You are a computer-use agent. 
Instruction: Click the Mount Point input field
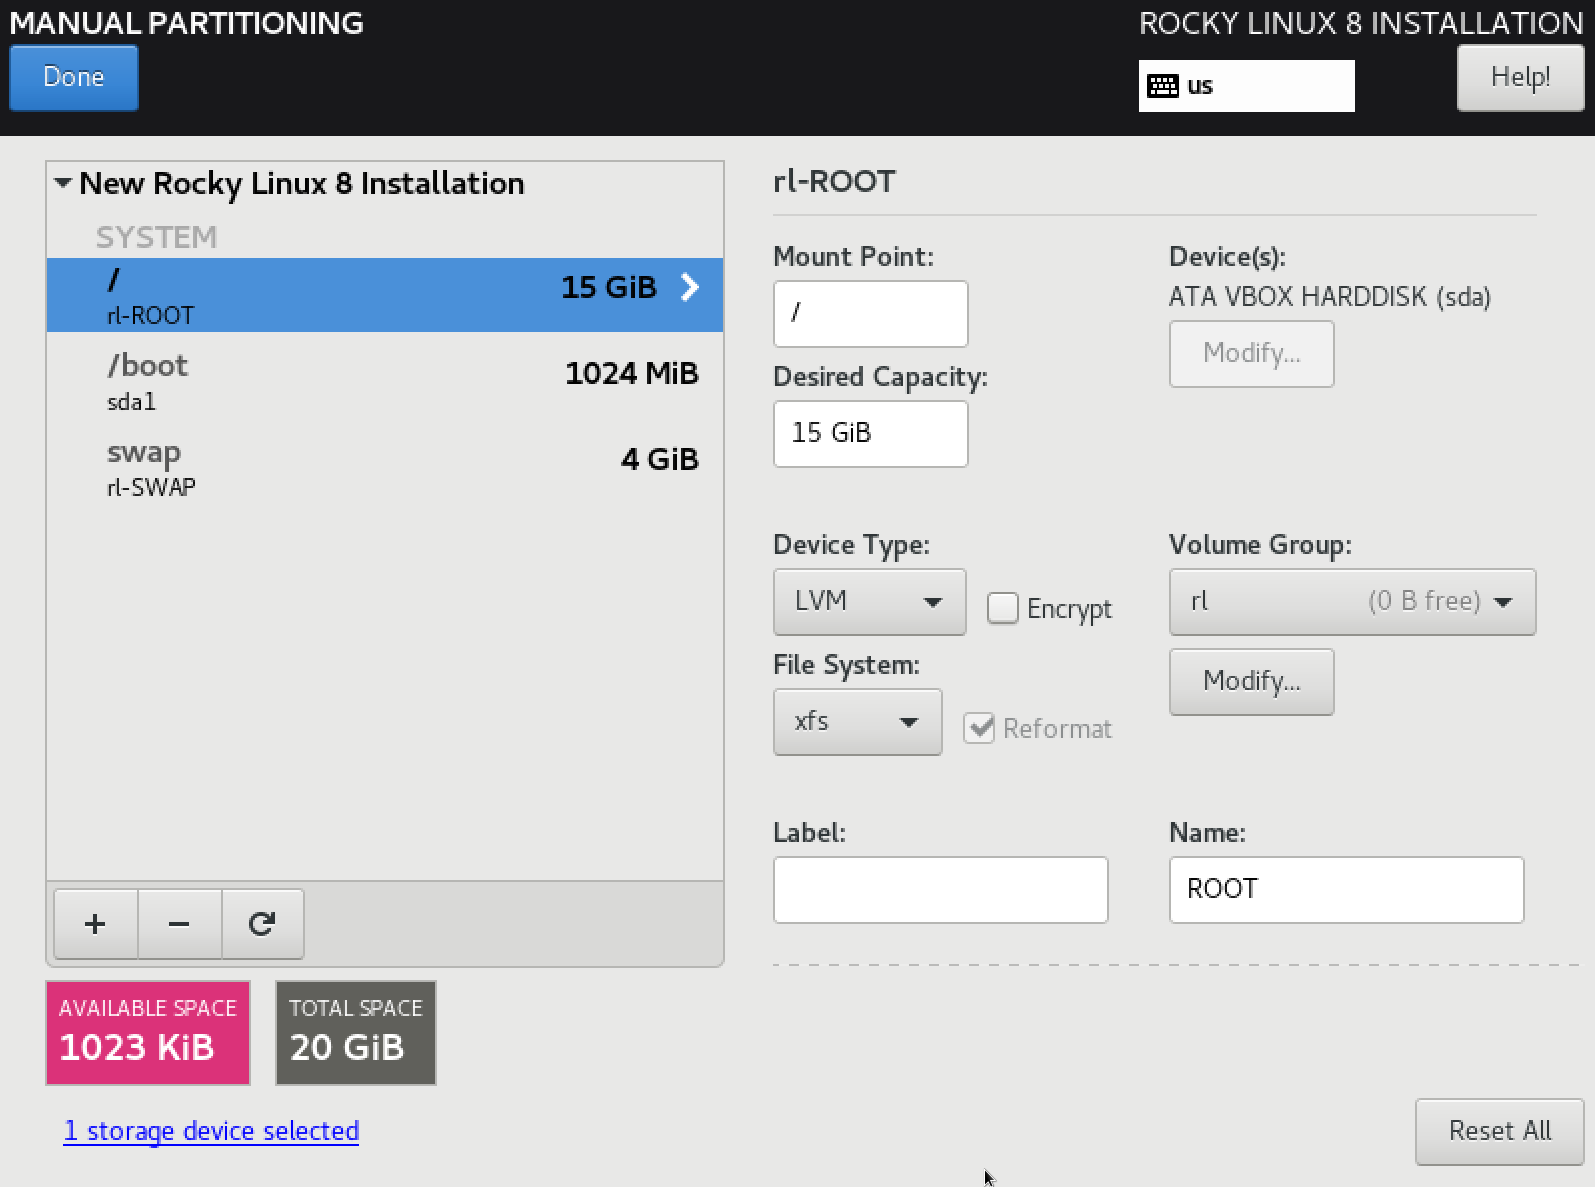point(870,314)
